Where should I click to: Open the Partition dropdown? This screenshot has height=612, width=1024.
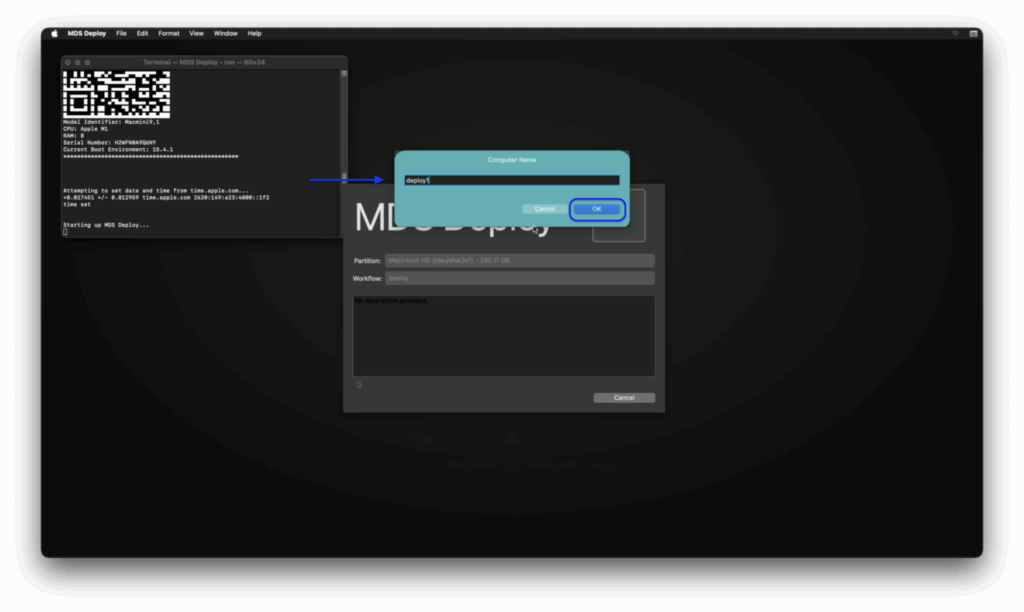click(519, 261)
